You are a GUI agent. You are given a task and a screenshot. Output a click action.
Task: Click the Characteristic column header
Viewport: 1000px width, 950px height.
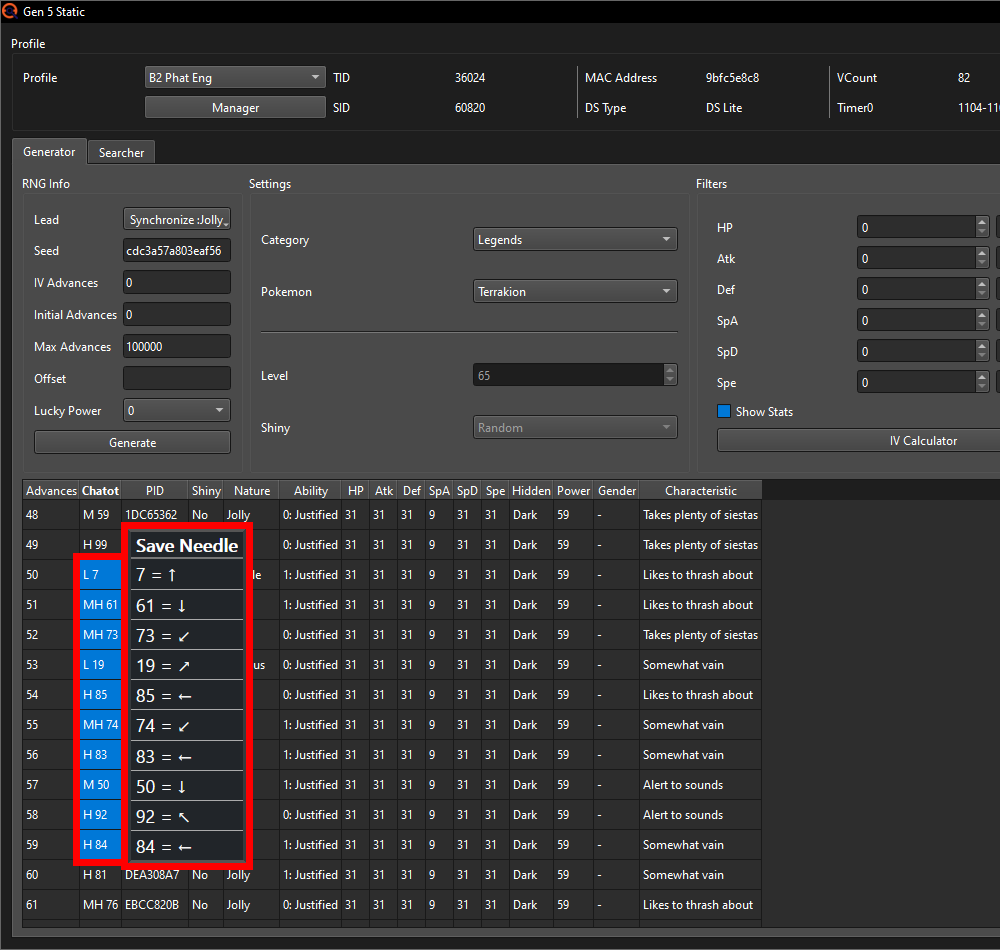[x=700, y=491]
